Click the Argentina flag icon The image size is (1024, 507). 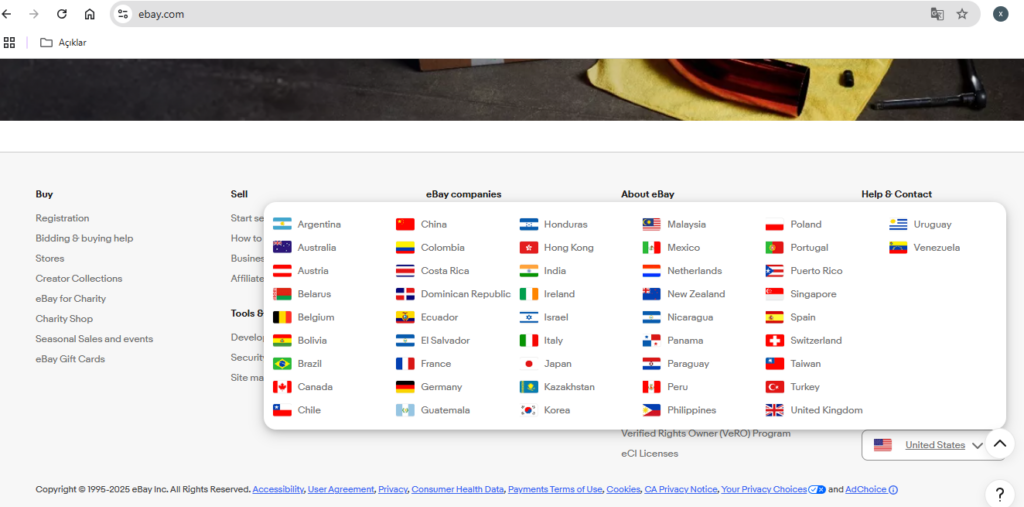pos(282,224)
